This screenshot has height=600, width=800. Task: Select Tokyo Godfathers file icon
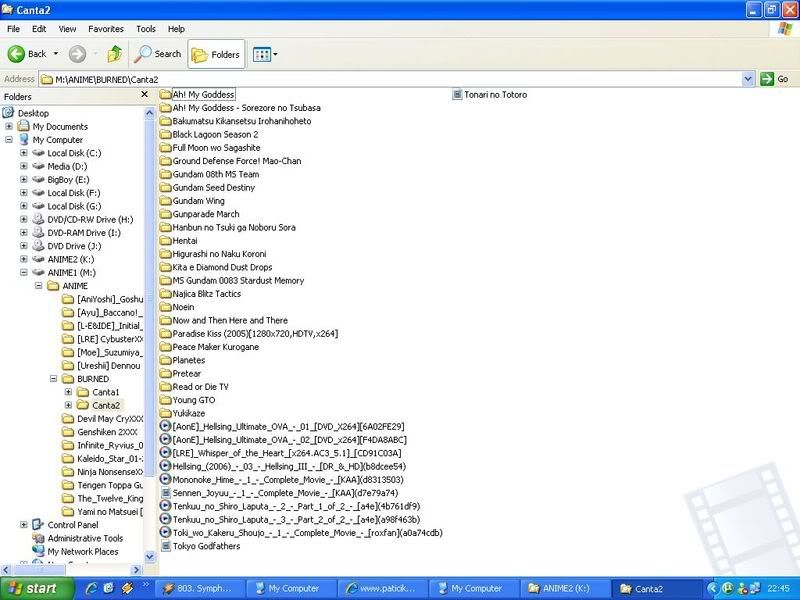165,546
